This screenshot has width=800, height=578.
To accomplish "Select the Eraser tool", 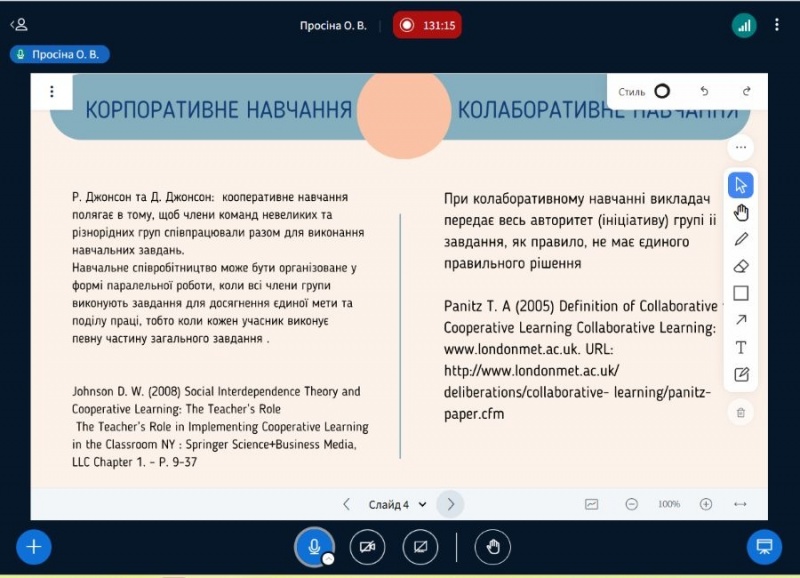I will 741,267.
